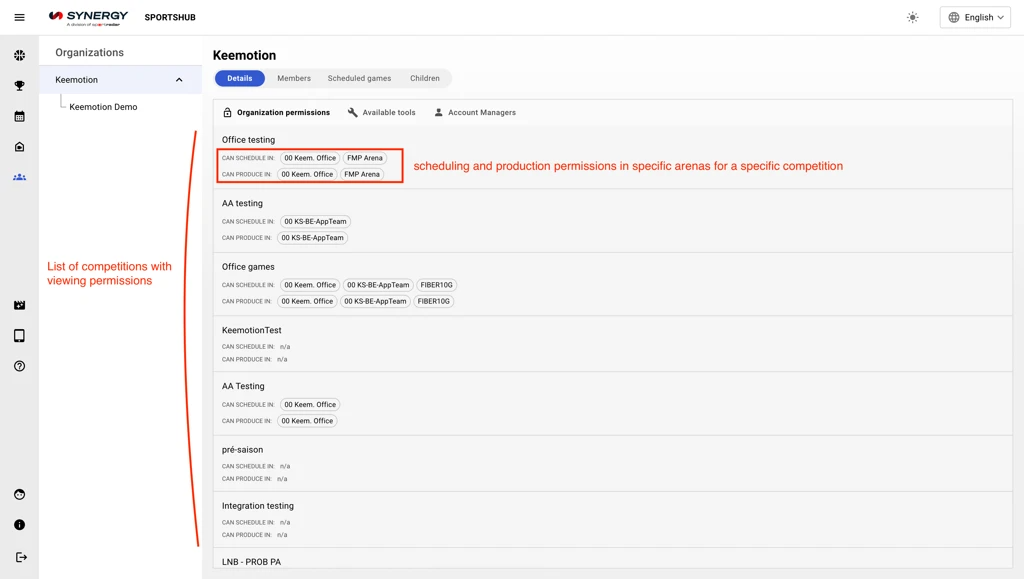Open the Account Managers section
The width and height of the screenshot is (1024, 579).
(x=475, y=112)
